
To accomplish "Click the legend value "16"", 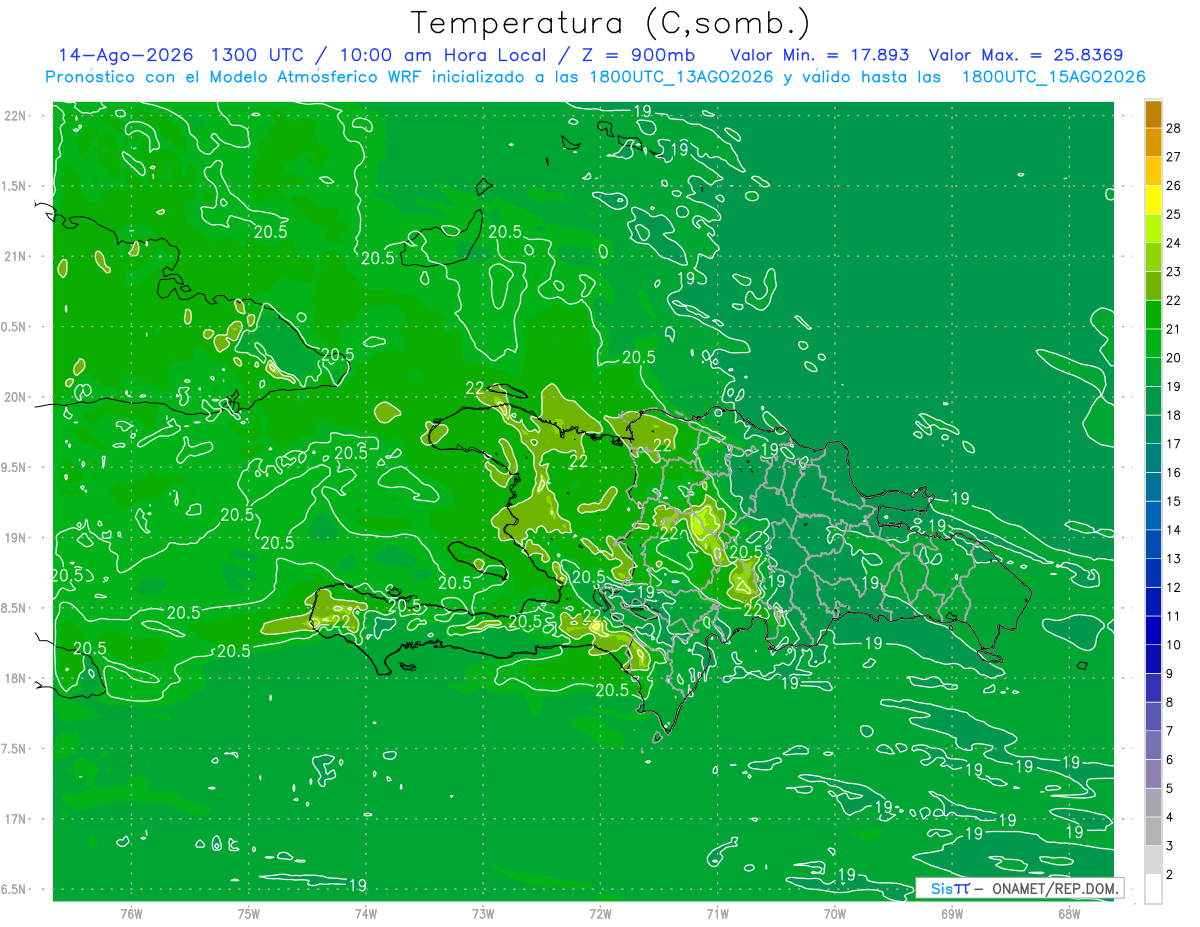I will [x=1174, y=472].
